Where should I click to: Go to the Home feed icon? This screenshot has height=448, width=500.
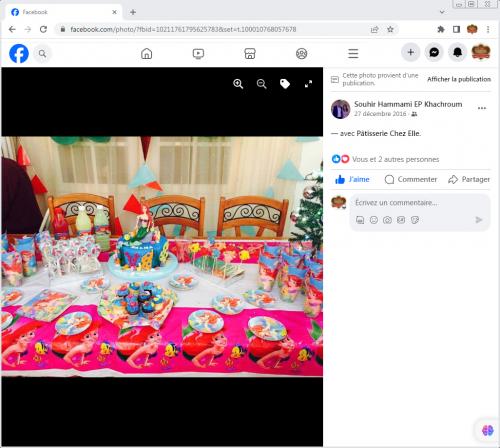[x=147, y=53]
